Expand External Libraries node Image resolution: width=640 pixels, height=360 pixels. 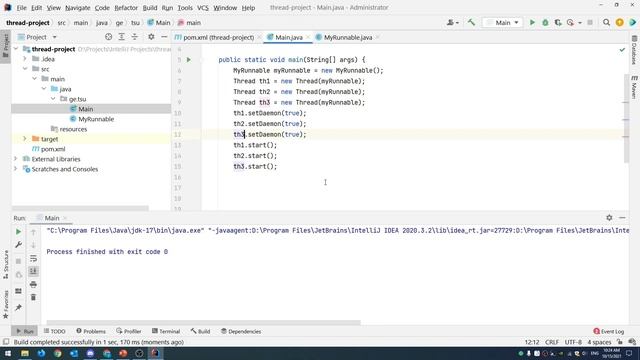pos(16,159)
